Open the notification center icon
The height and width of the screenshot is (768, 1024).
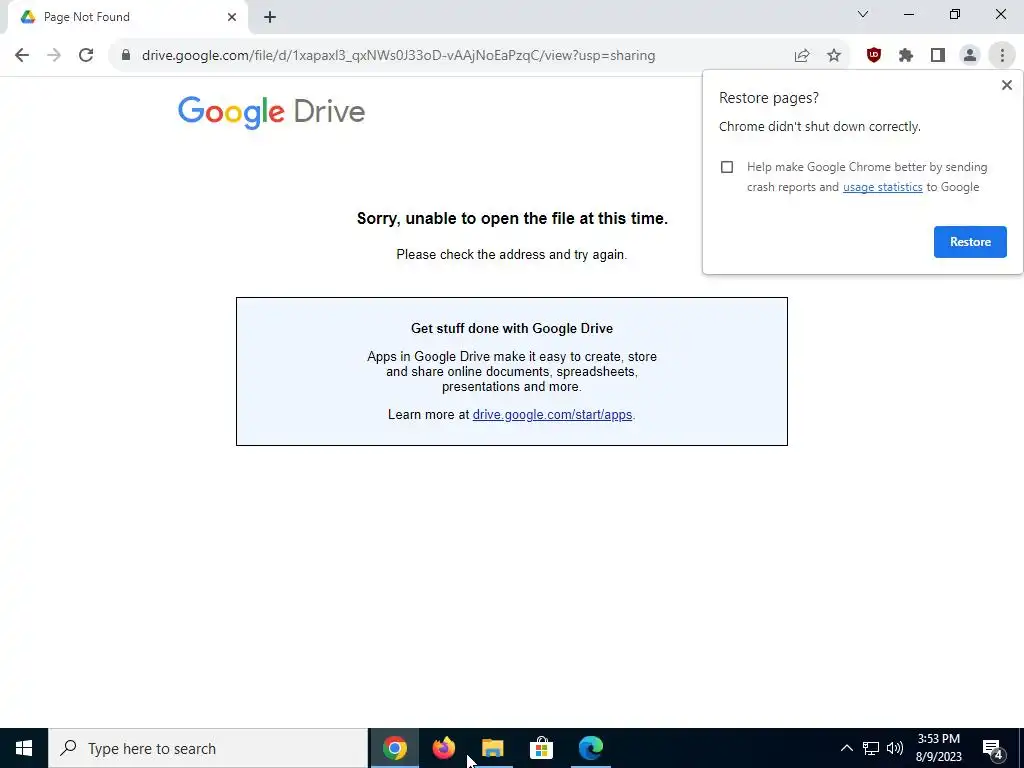[993, 748]
